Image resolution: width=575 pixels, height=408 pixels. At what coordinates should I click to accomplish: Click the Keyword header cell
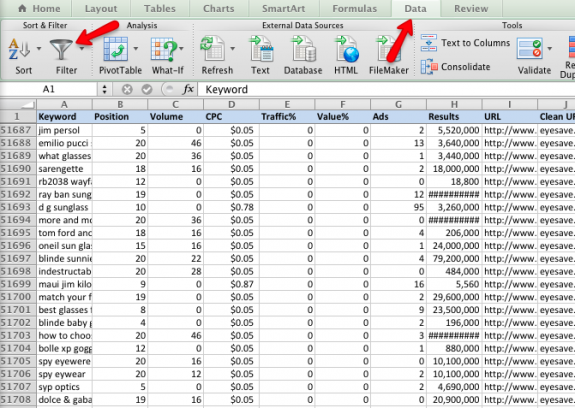pyautogui.click(x=64, y=117)
